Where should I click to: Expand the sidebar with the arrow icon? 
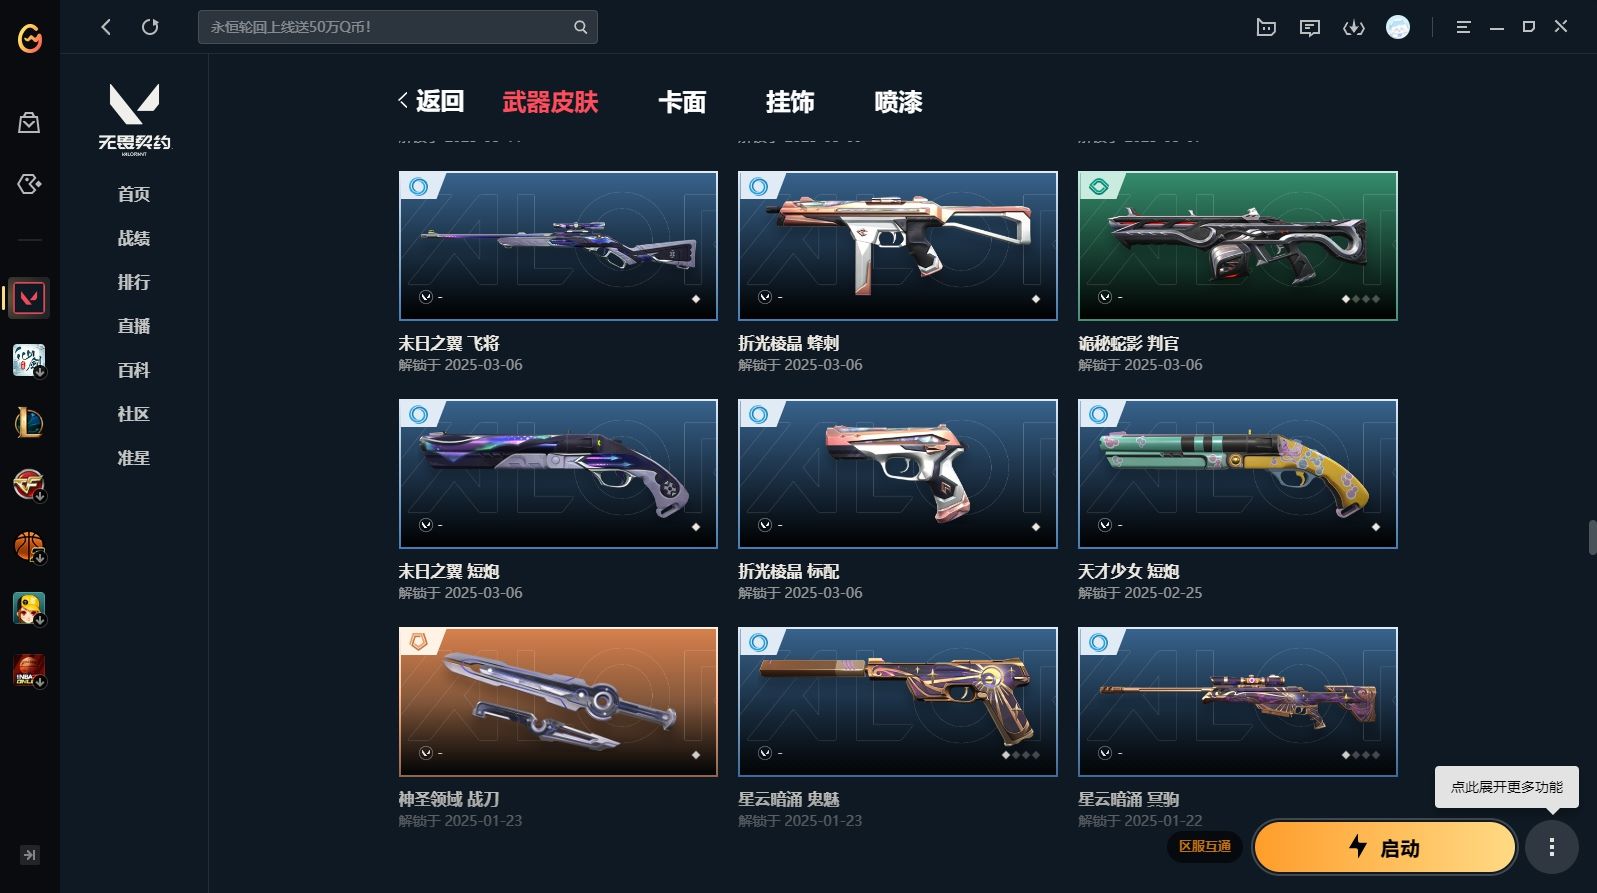coord(30,855)
